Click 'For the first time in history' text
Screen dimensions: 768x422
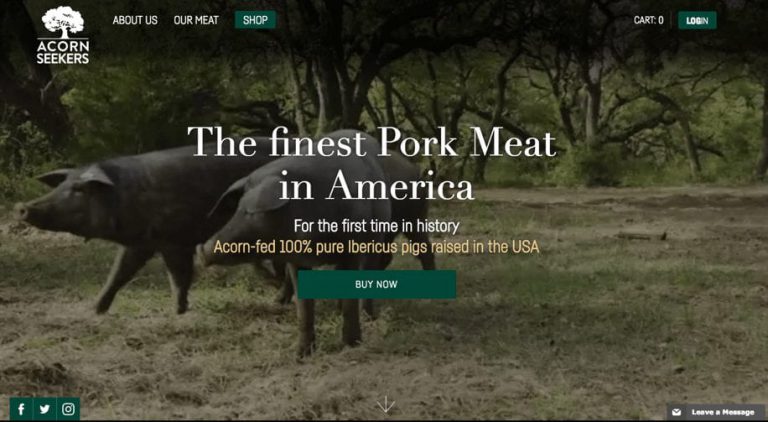click(x=376, y=226)
